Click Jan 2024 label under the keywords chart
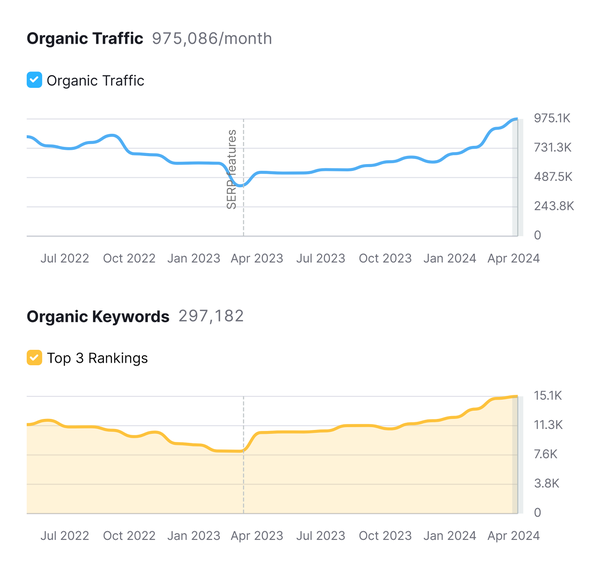This screenshot has width=600, height=572. click(x=449, y=535)
